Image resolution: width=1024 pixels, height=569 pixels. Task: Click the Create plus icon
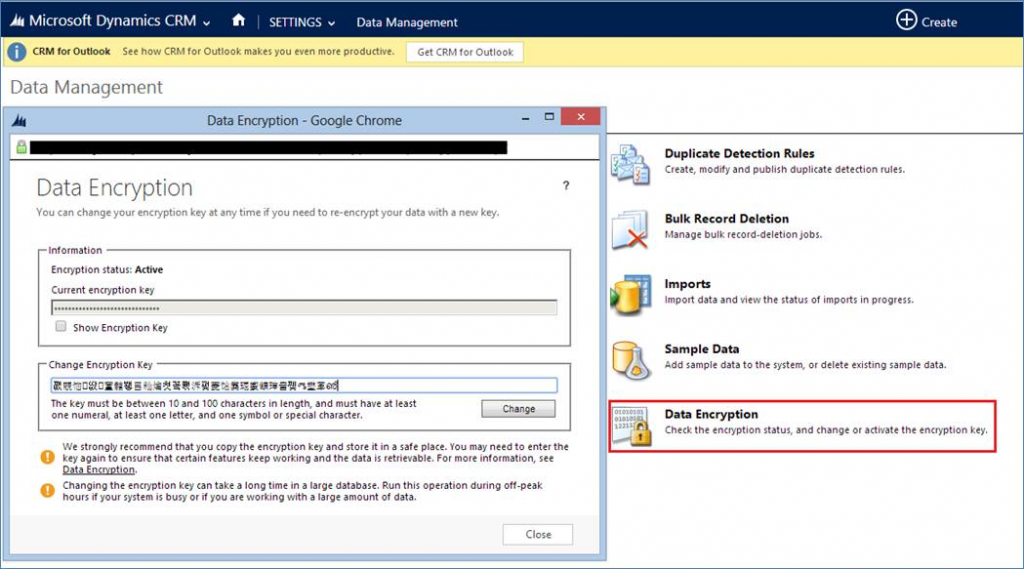click(x=906, y=20)
